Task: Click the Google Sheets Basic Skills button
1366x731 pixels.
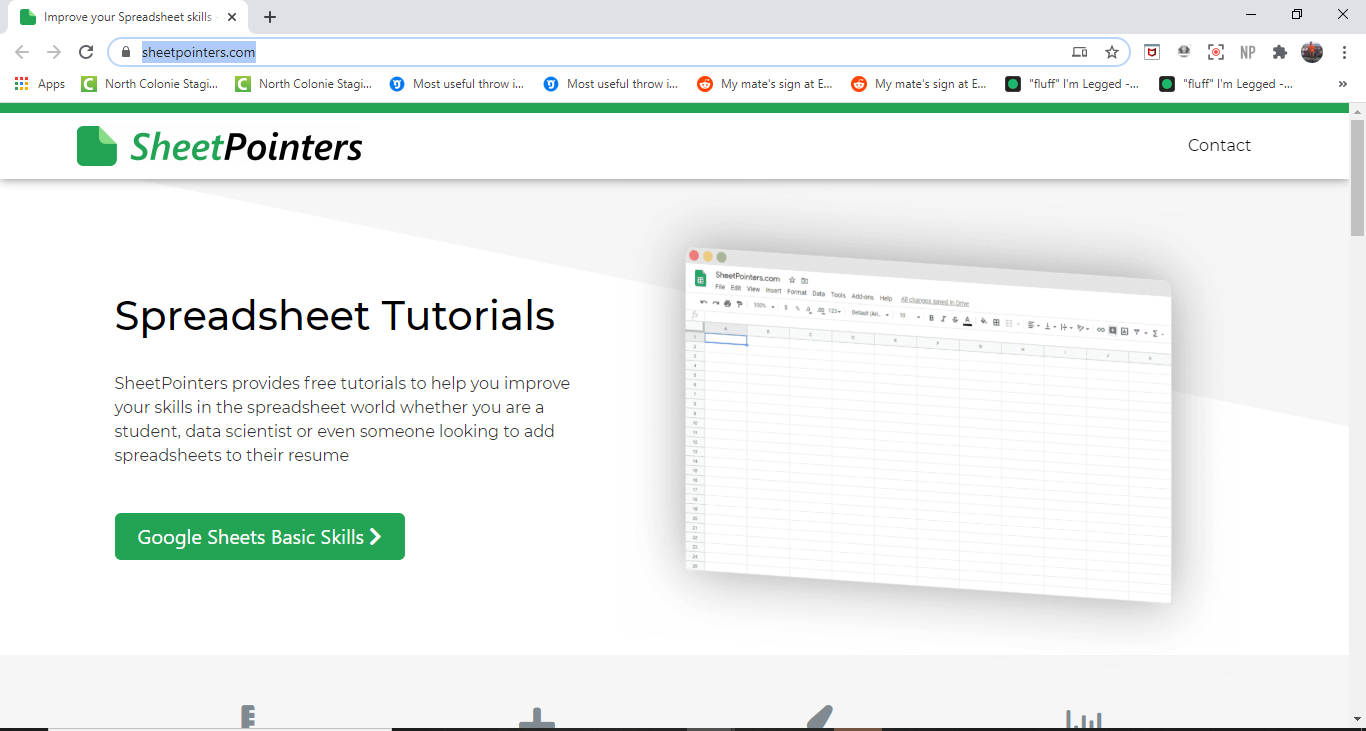Action: click(260, 537)
